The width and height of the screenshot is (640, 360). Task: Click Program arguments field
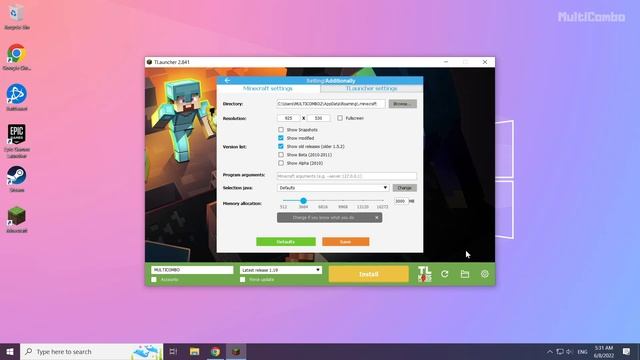[347, 176]
